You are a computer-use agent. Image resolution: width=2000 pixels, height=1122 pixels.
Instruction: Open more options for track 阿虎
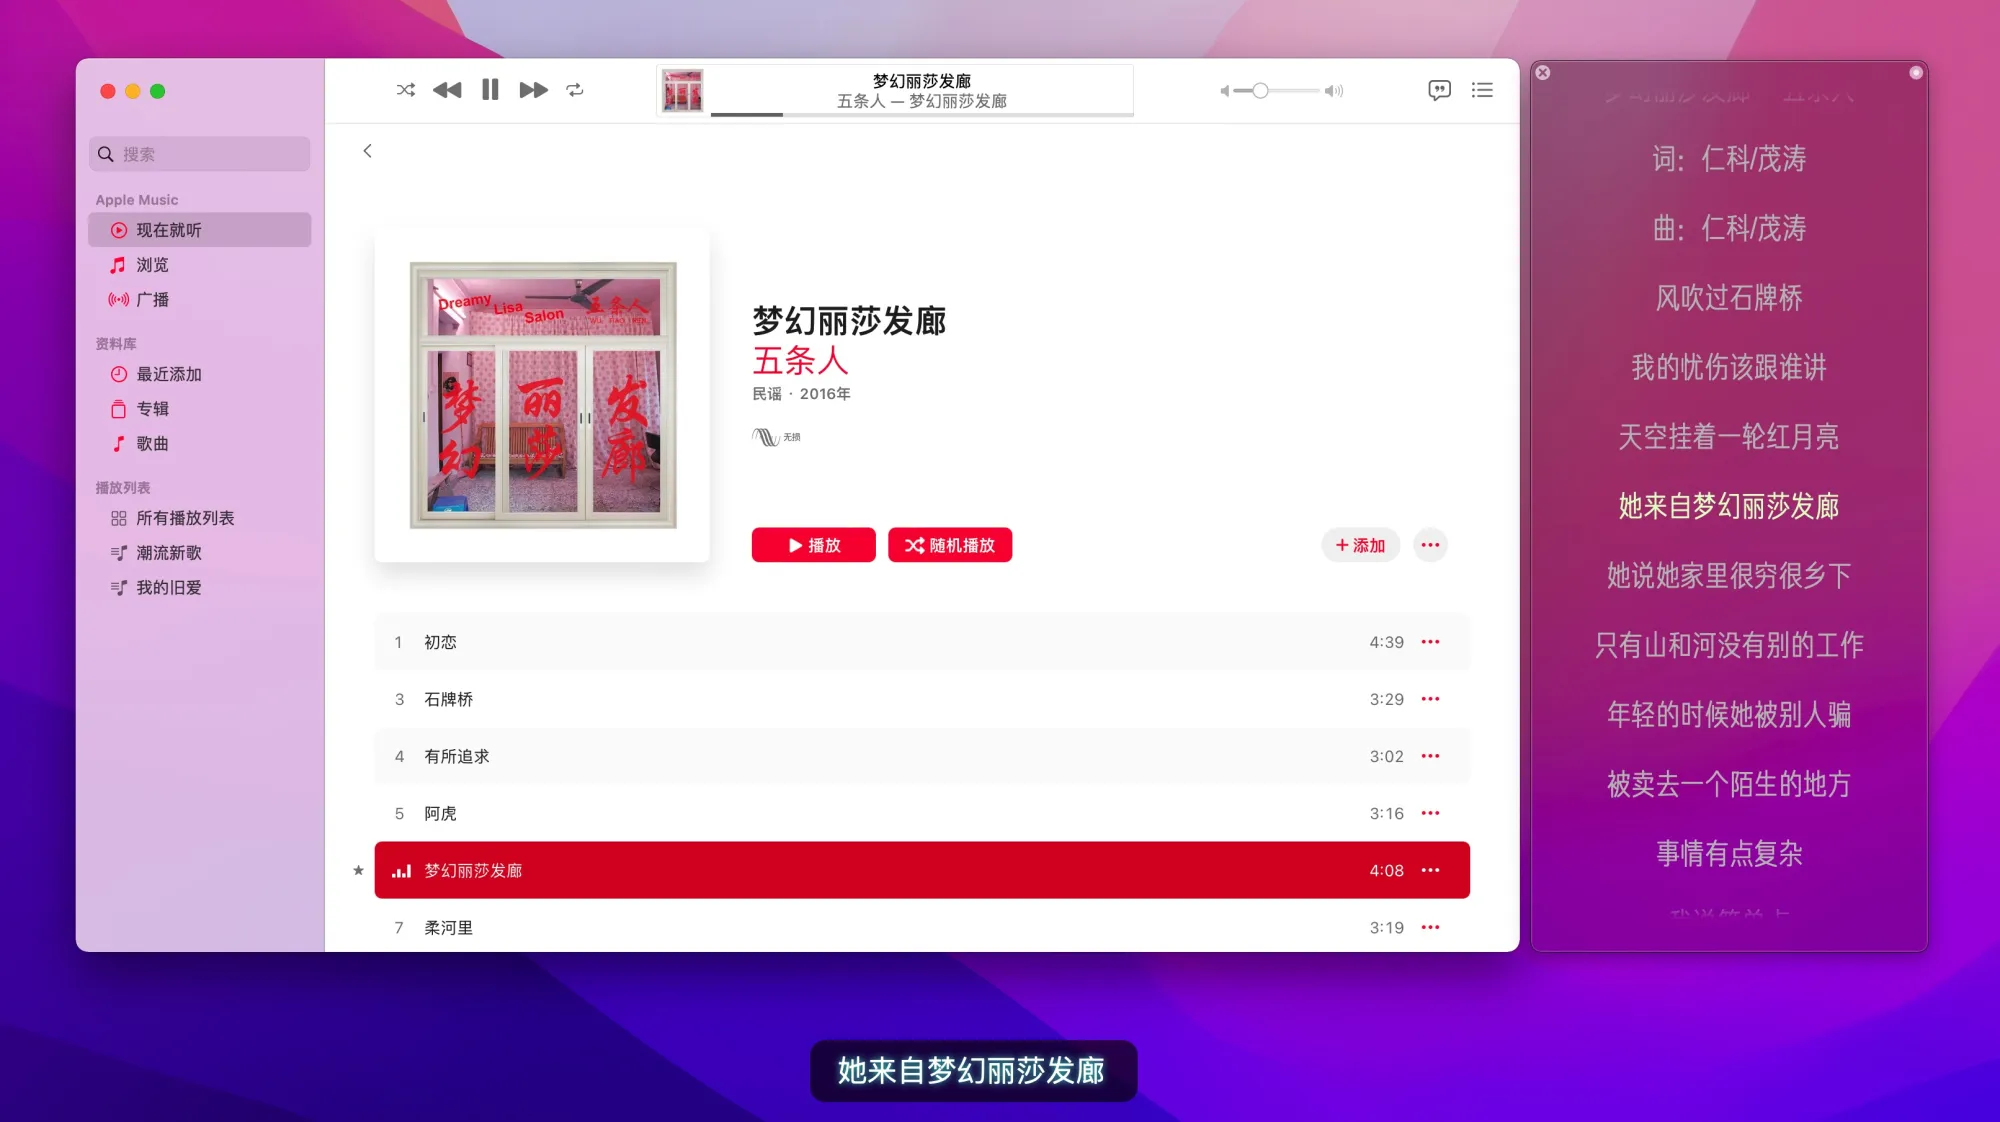(x=1430, y=813)
